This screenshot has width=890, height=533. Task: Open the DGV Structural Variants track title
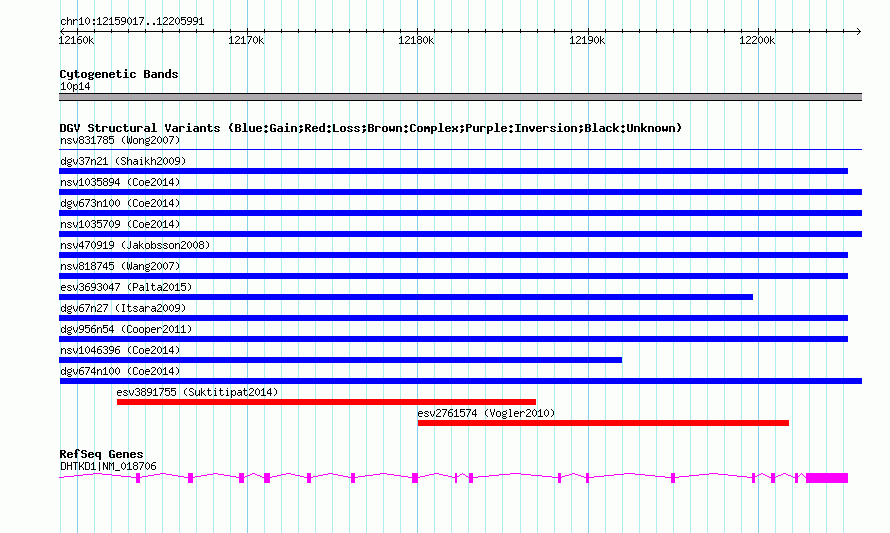(x=371, y=128)
